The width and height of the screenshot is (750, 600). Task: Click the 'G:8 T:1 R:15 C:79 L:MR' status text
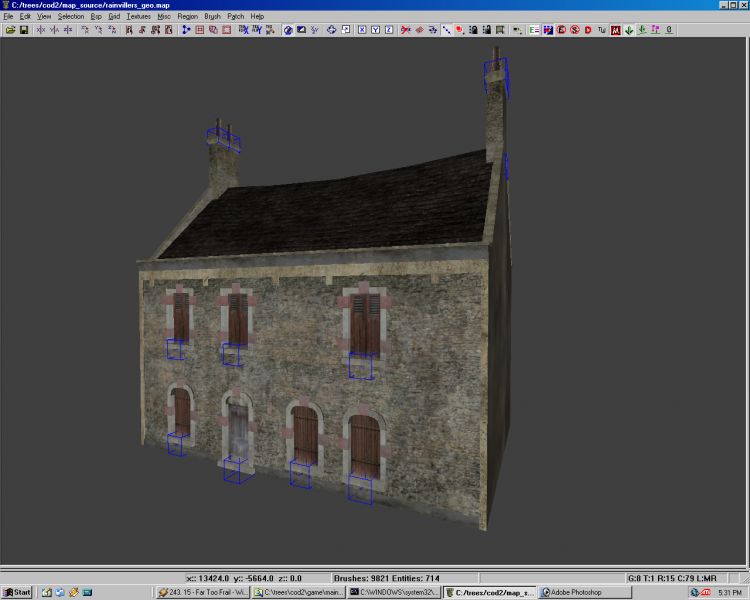672,578
